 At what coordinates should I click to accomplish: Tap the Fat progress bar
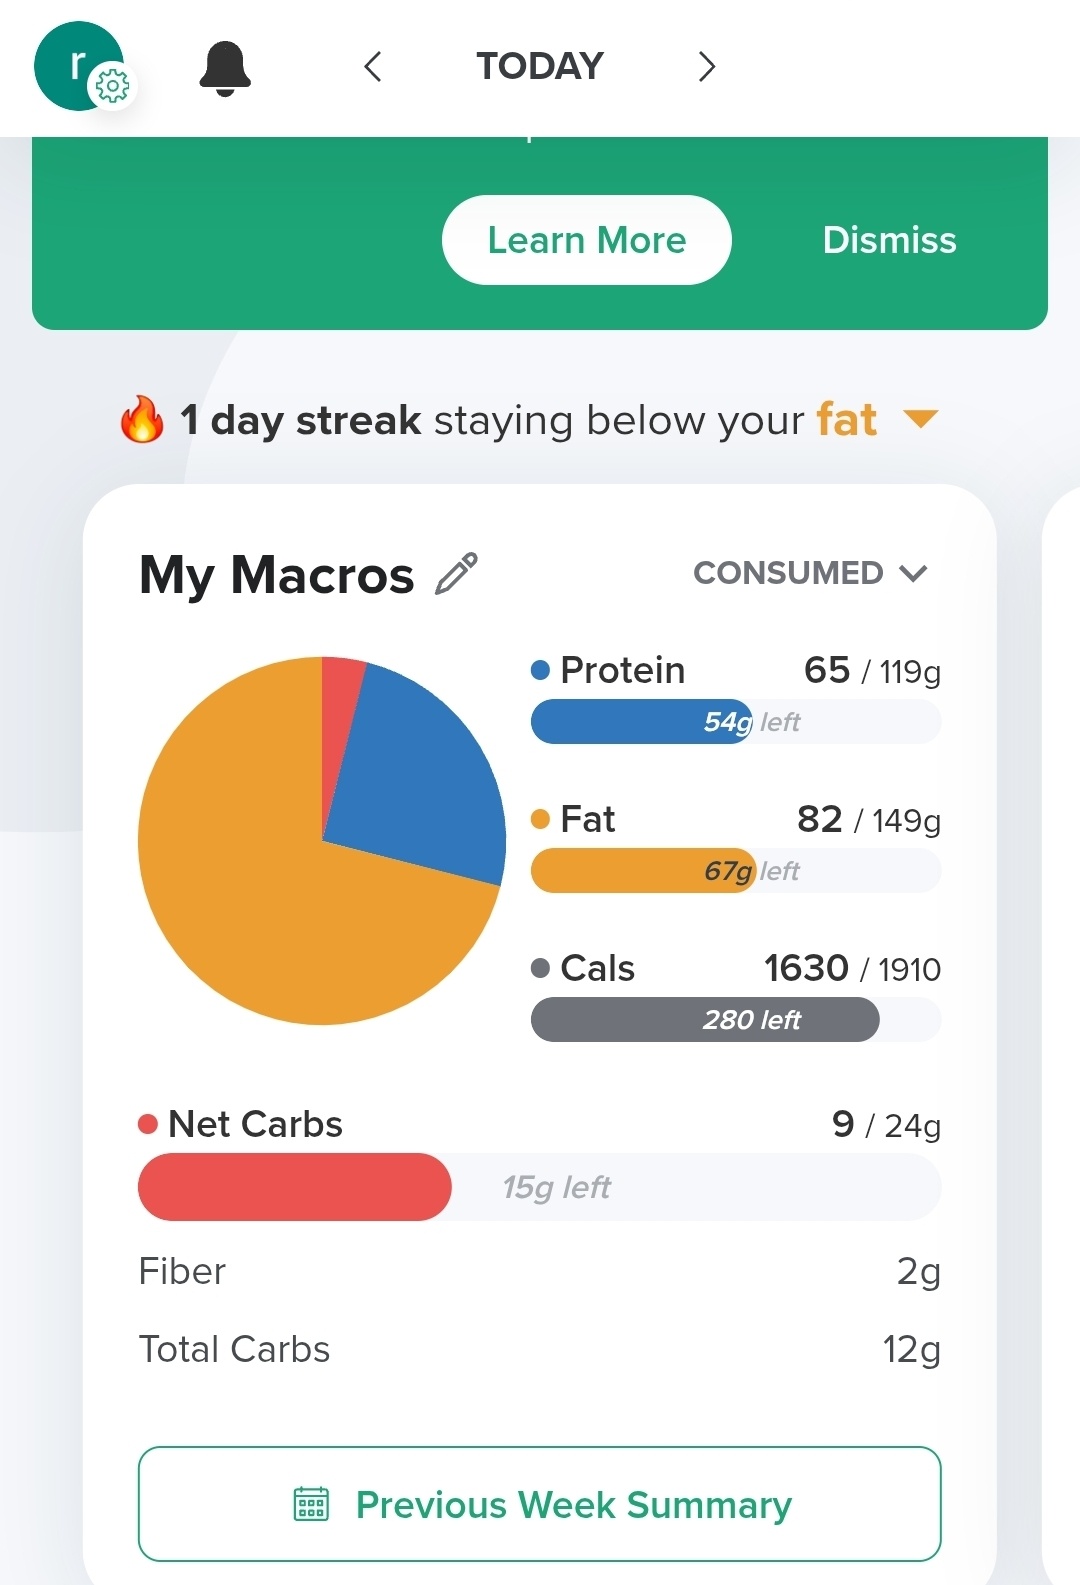(736, 871)
